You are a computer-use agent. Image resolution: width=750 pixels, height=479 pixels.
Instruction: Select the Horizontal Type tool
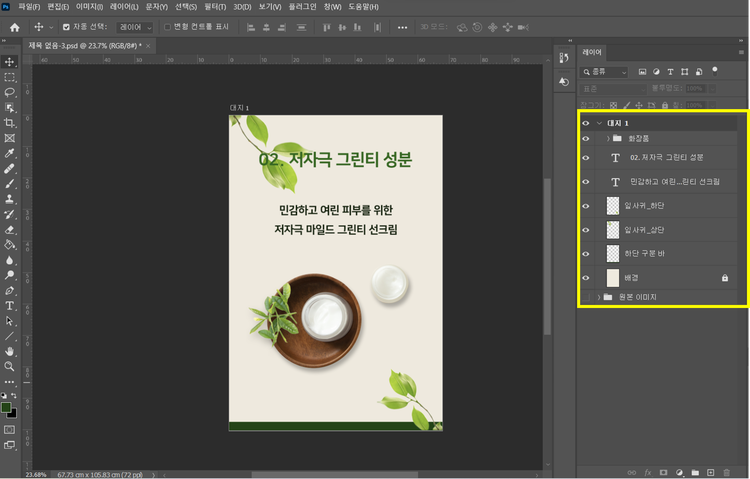click(x=9, y=306)
